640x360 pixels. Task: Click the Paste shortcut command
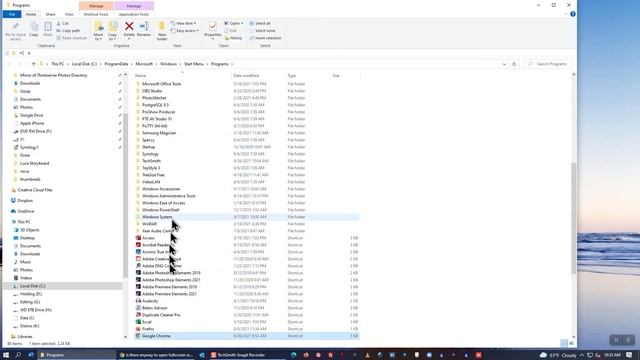(x=71, y=38)
